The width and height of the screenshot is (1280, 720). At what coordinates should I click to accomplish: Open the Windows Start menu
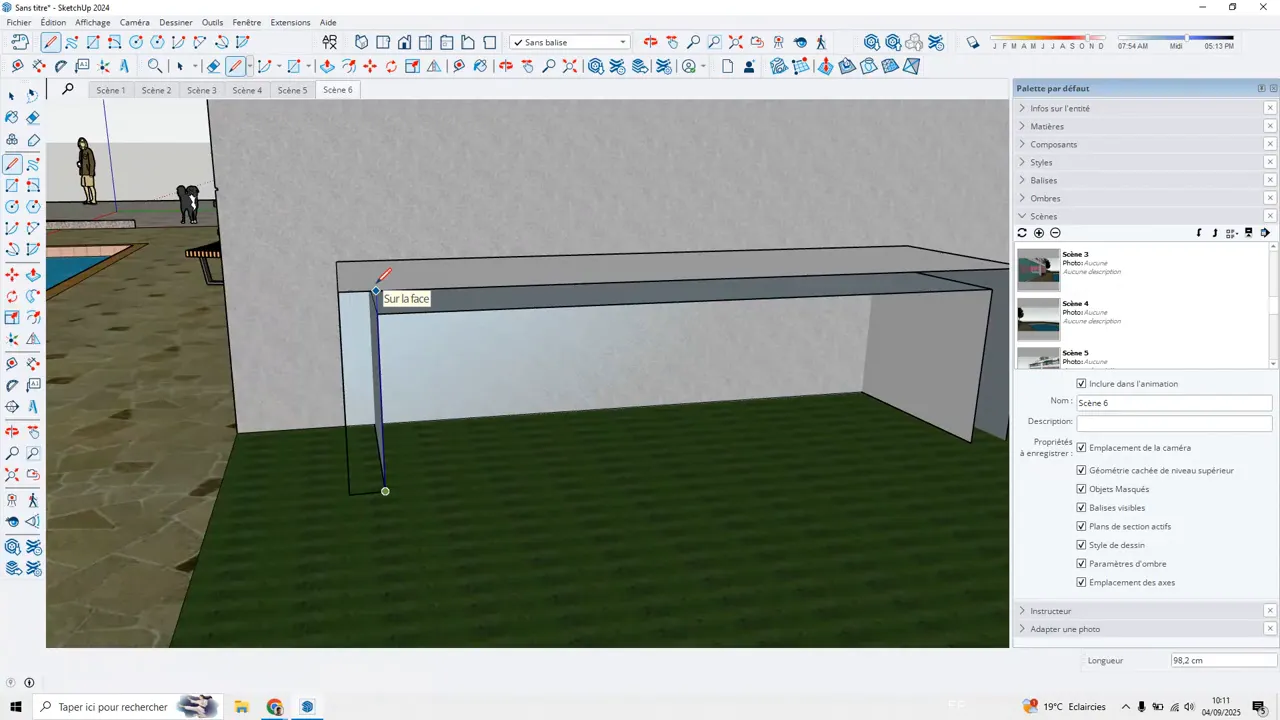[x=16, y=707]
